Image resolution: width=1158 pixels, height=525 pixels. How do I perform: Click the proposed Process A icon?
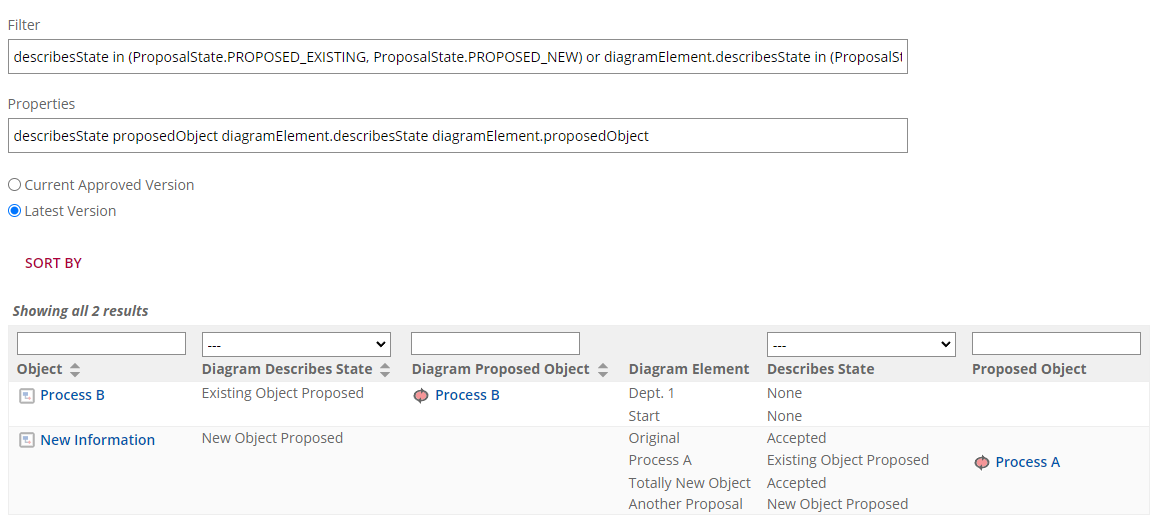pos(982,463)
